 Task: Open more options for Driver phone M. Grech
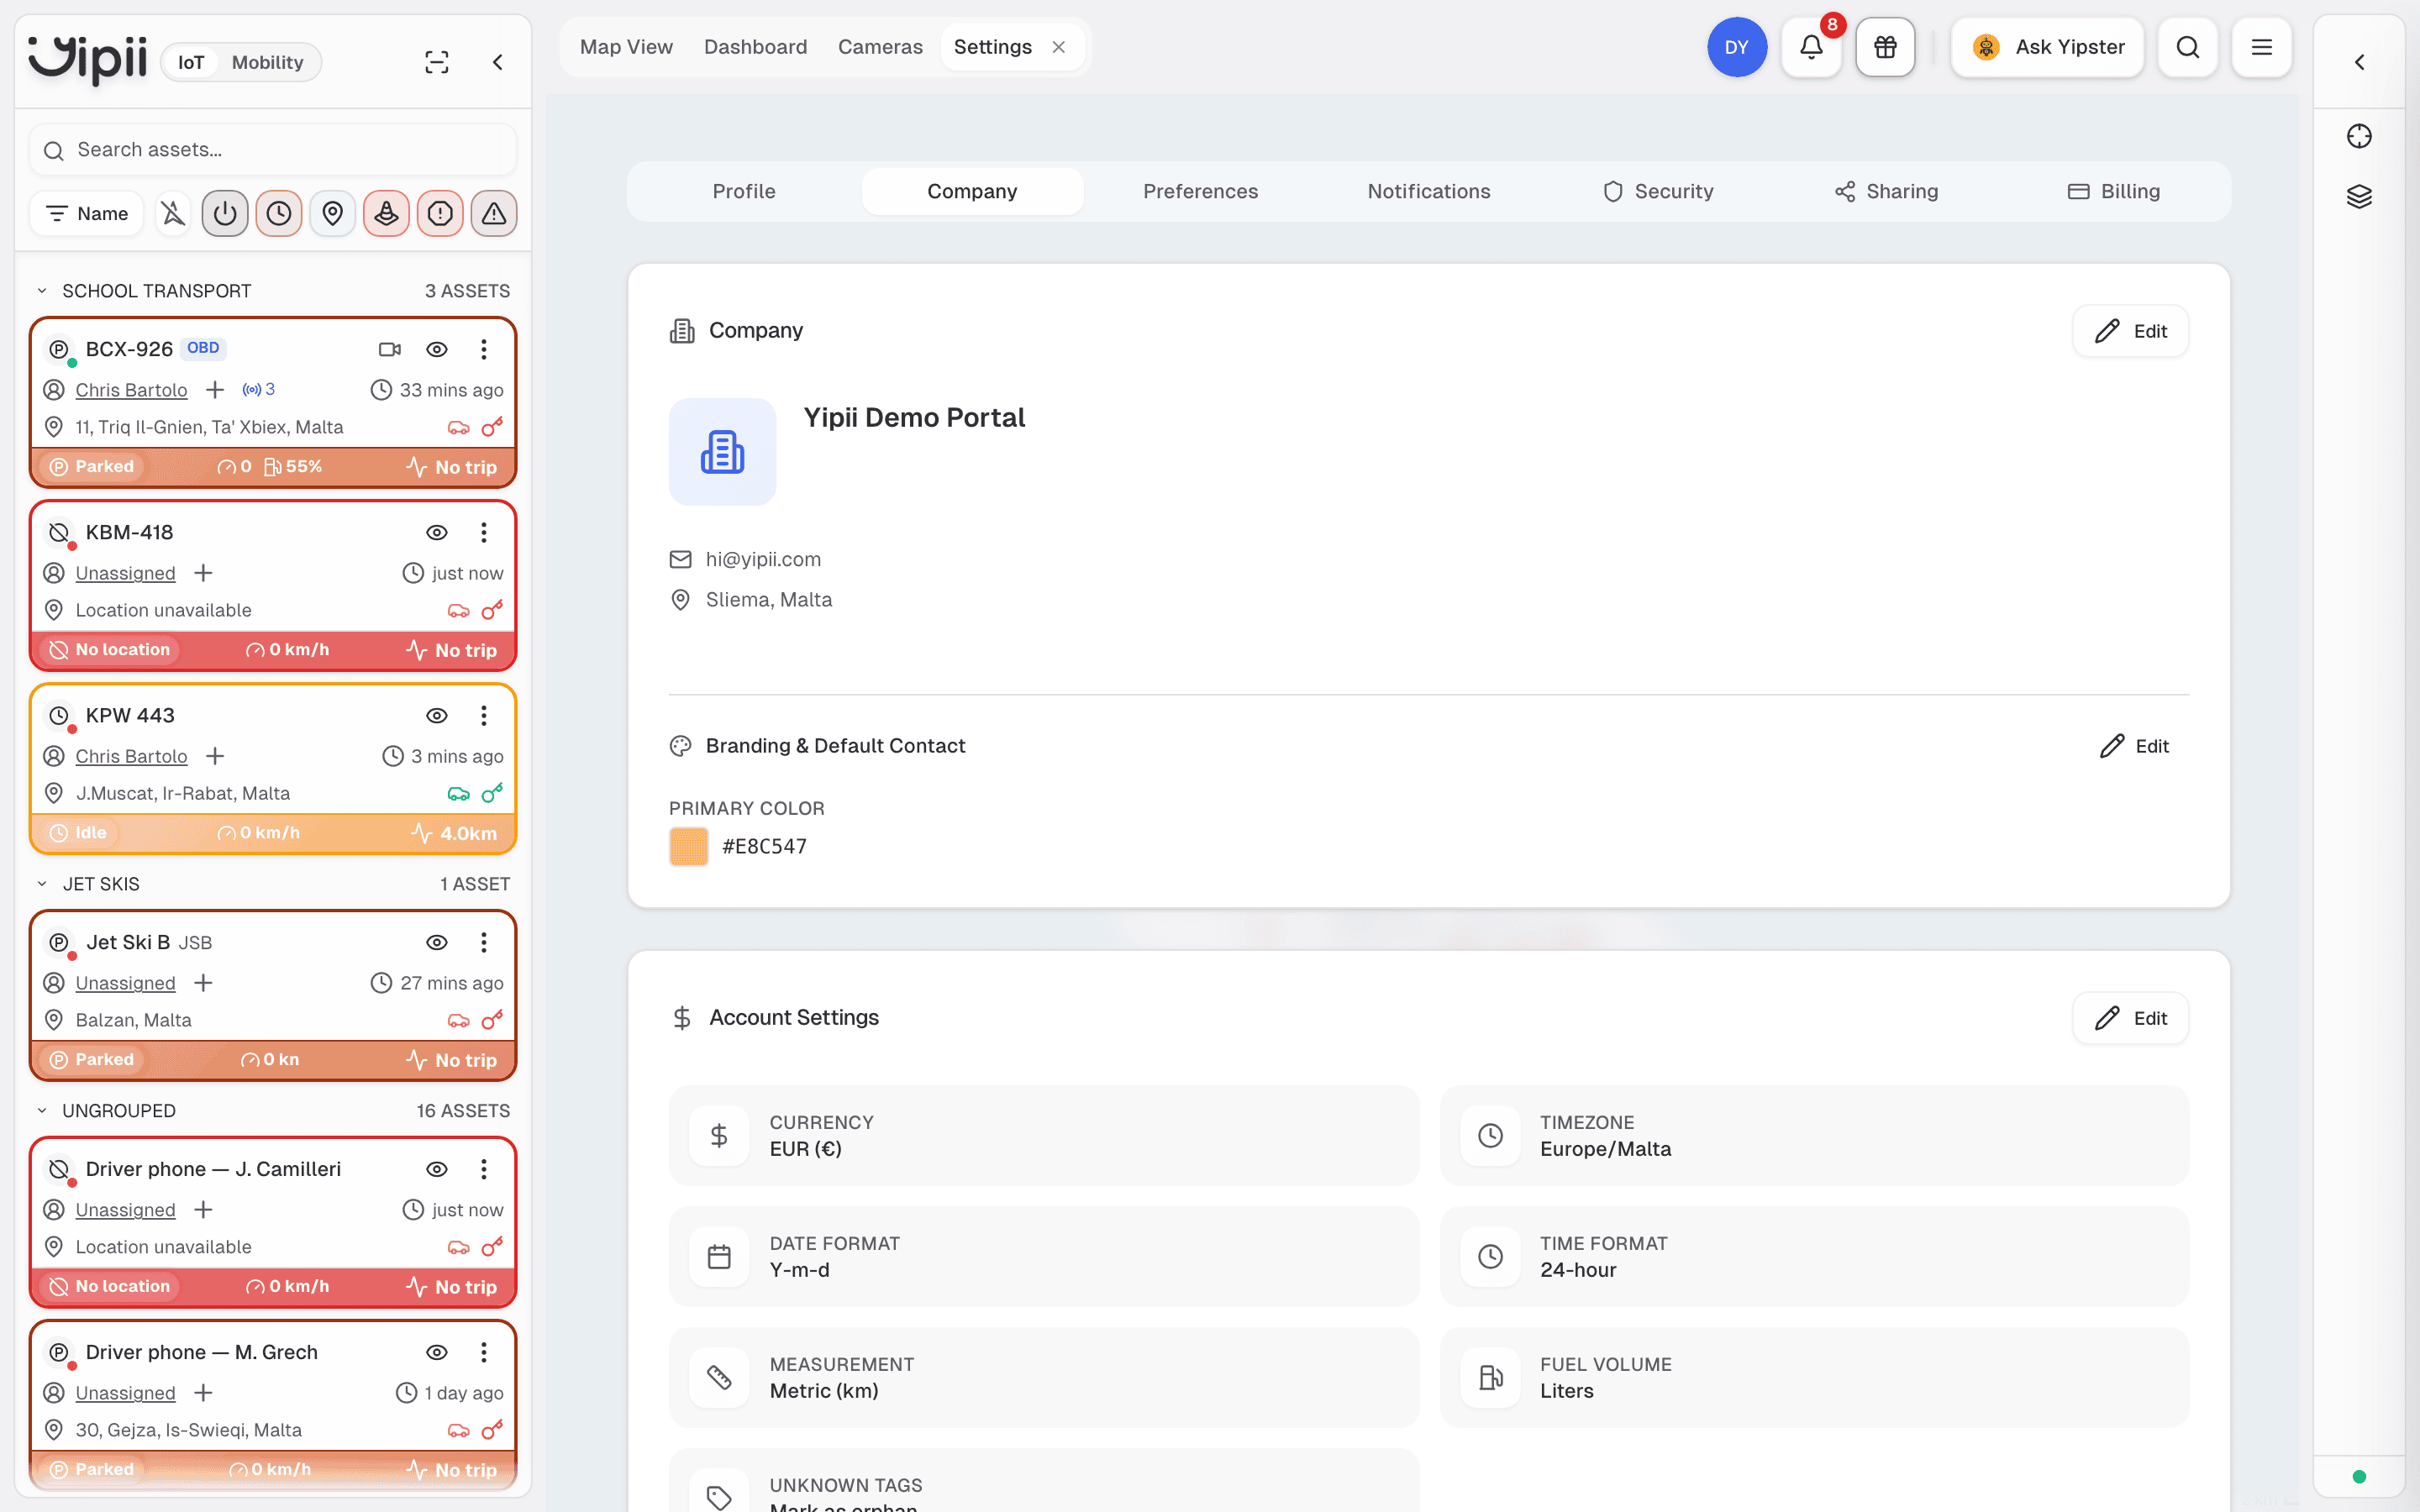[x=484, y=1352]
